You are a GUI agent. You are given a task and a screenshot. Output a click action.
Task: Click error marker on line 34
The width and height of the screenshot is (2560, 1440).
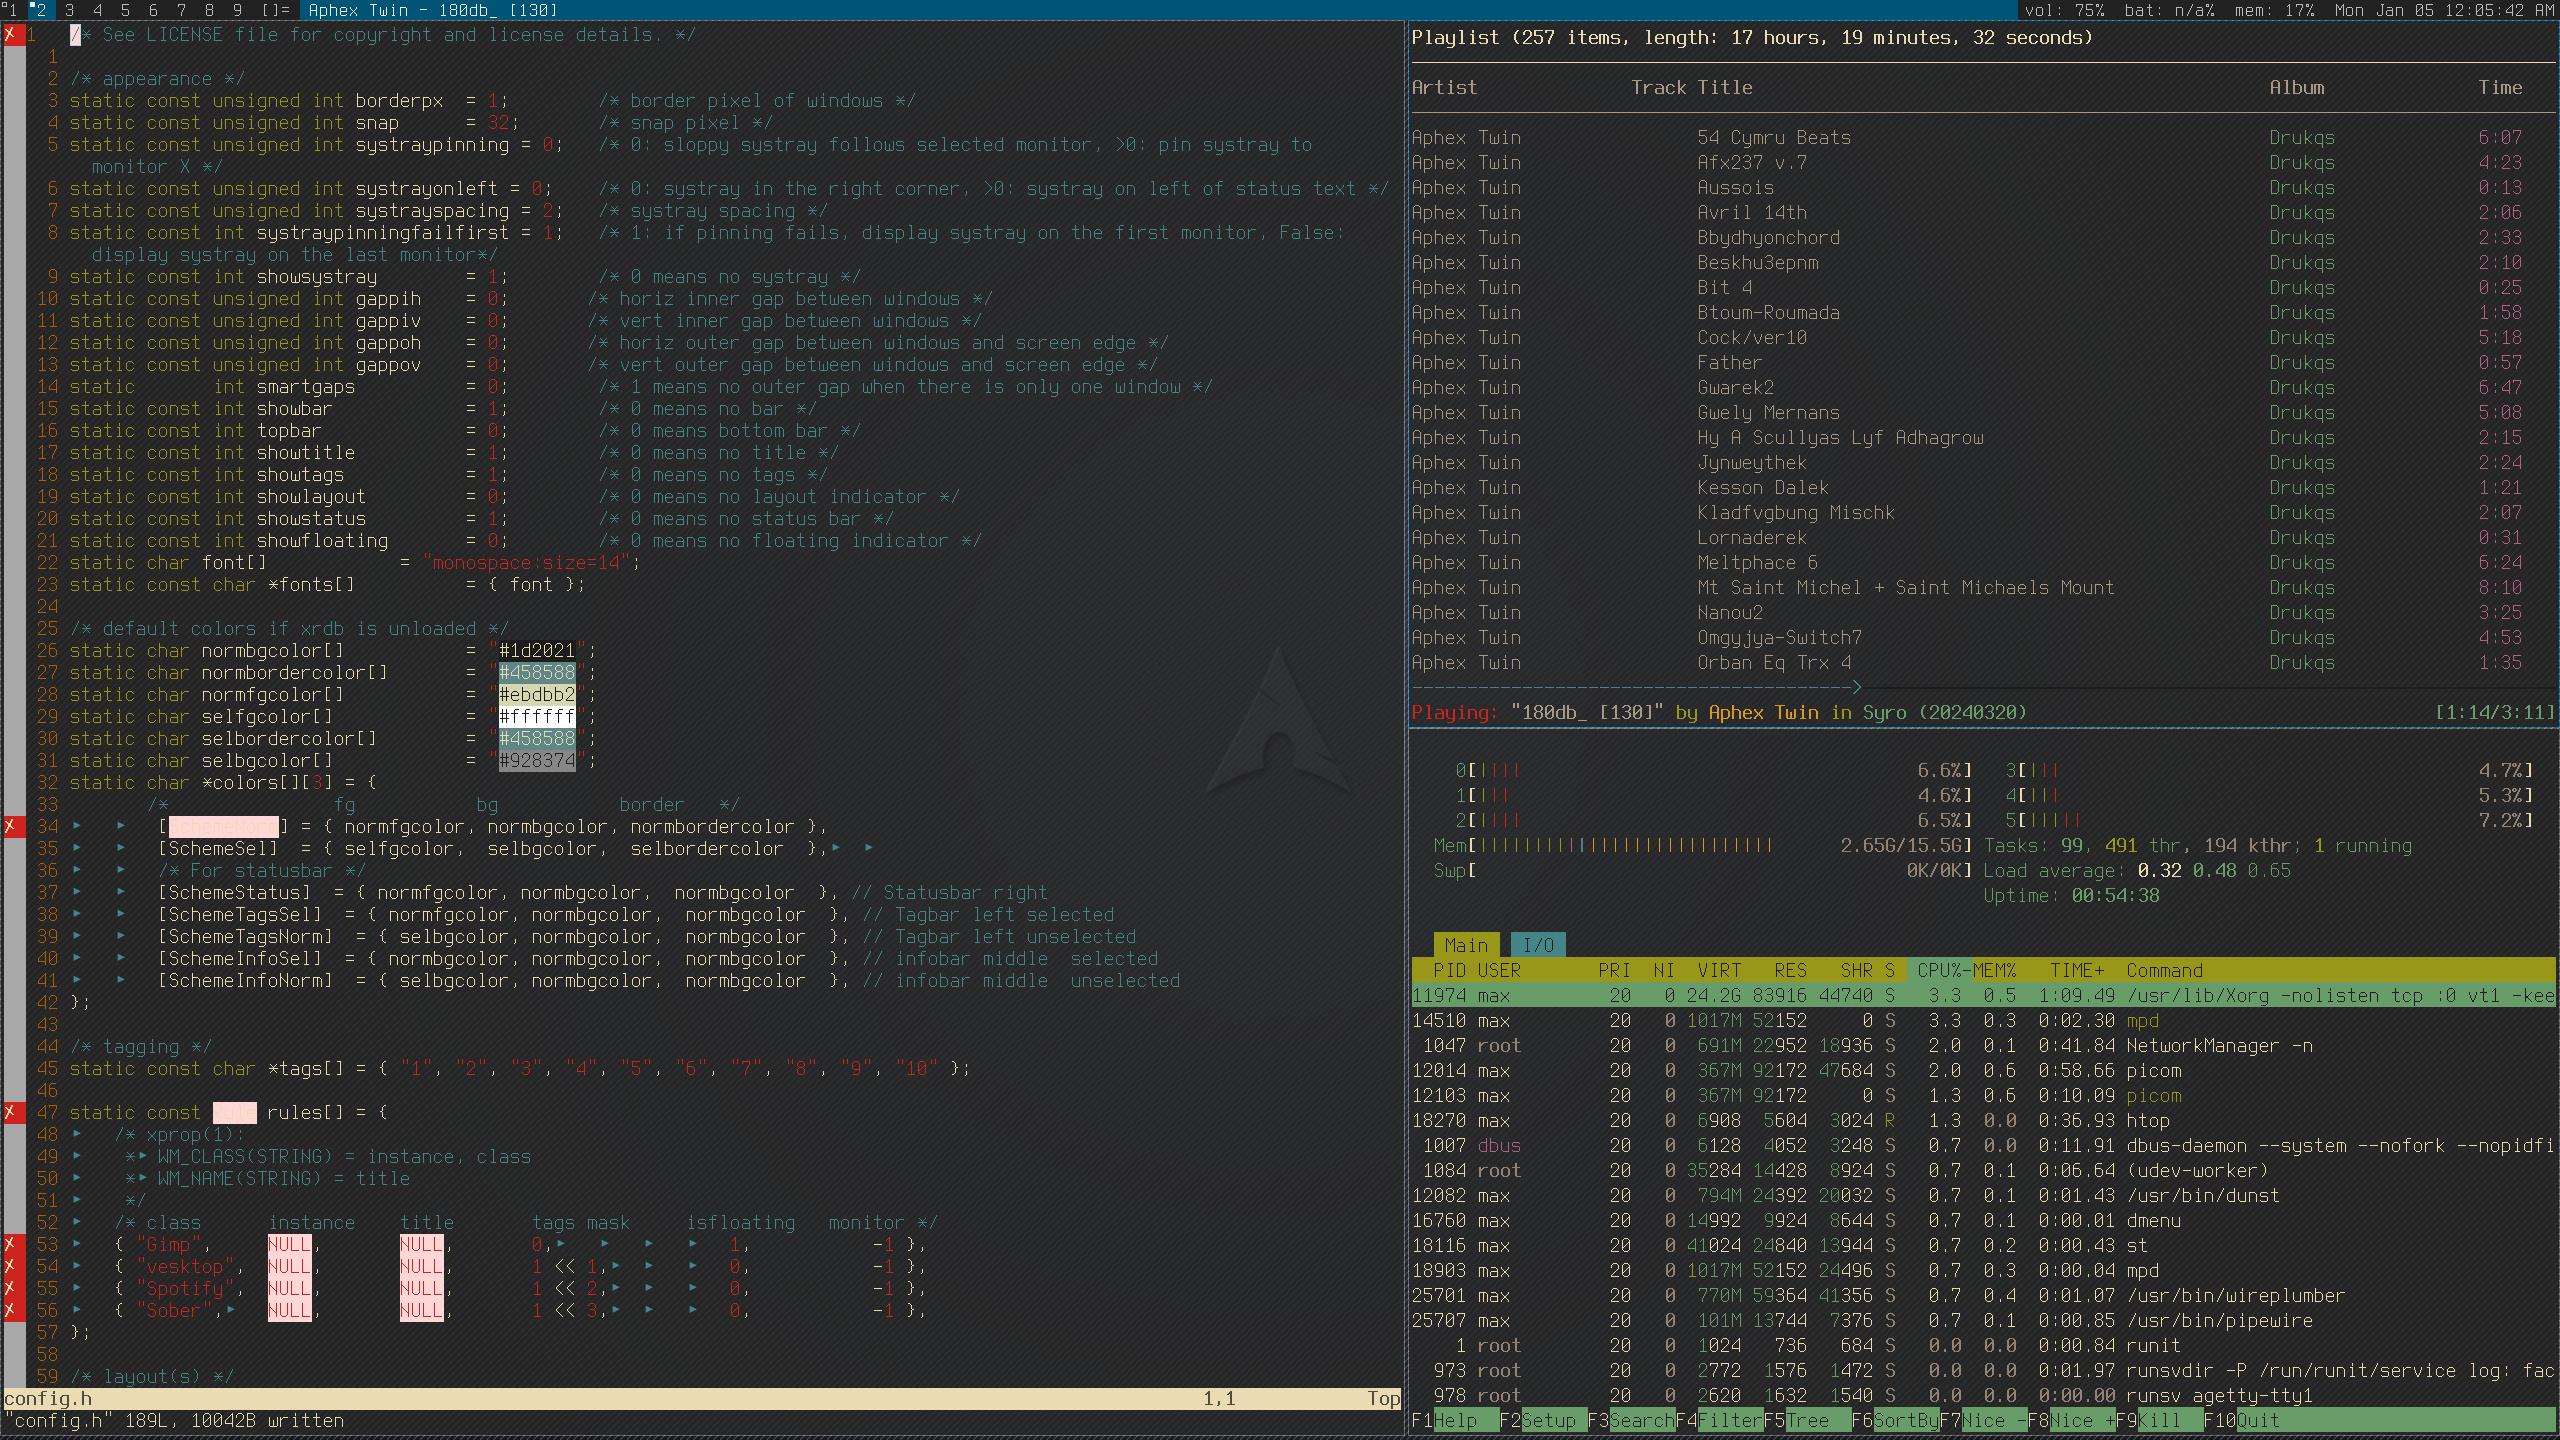point(10,827)
